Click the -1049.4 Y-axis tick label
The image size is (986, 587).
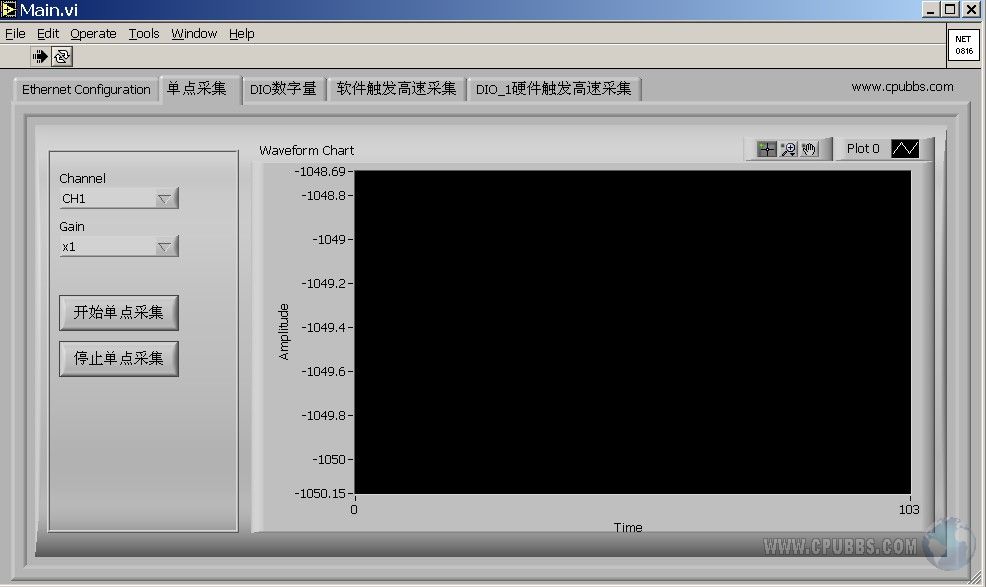(x=323, y=327)
